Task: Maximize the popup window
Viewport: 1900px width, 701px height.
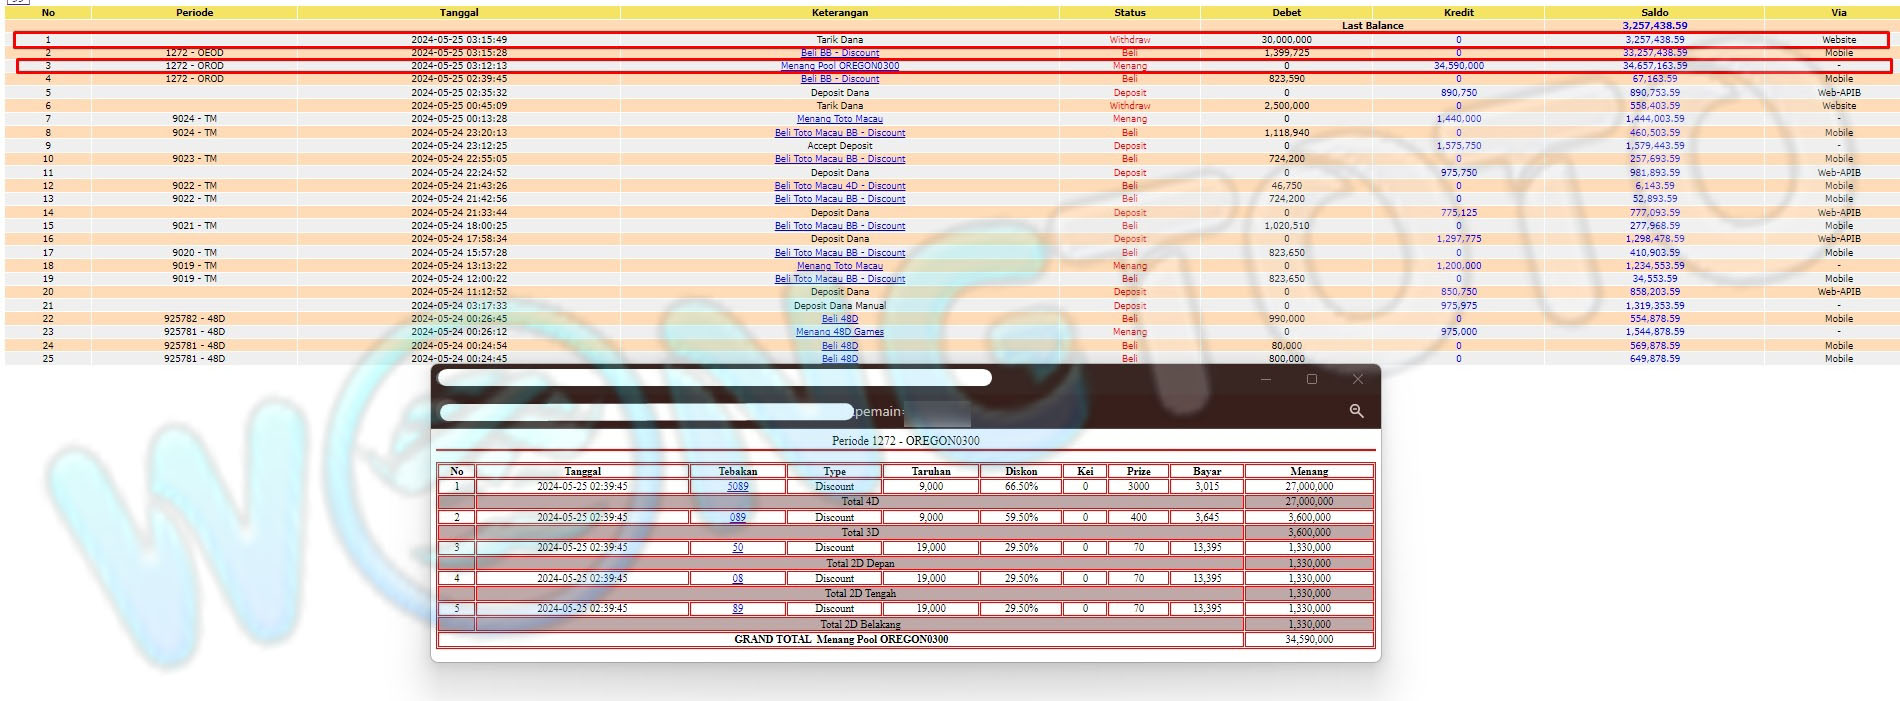Action: coord(1312,379)
